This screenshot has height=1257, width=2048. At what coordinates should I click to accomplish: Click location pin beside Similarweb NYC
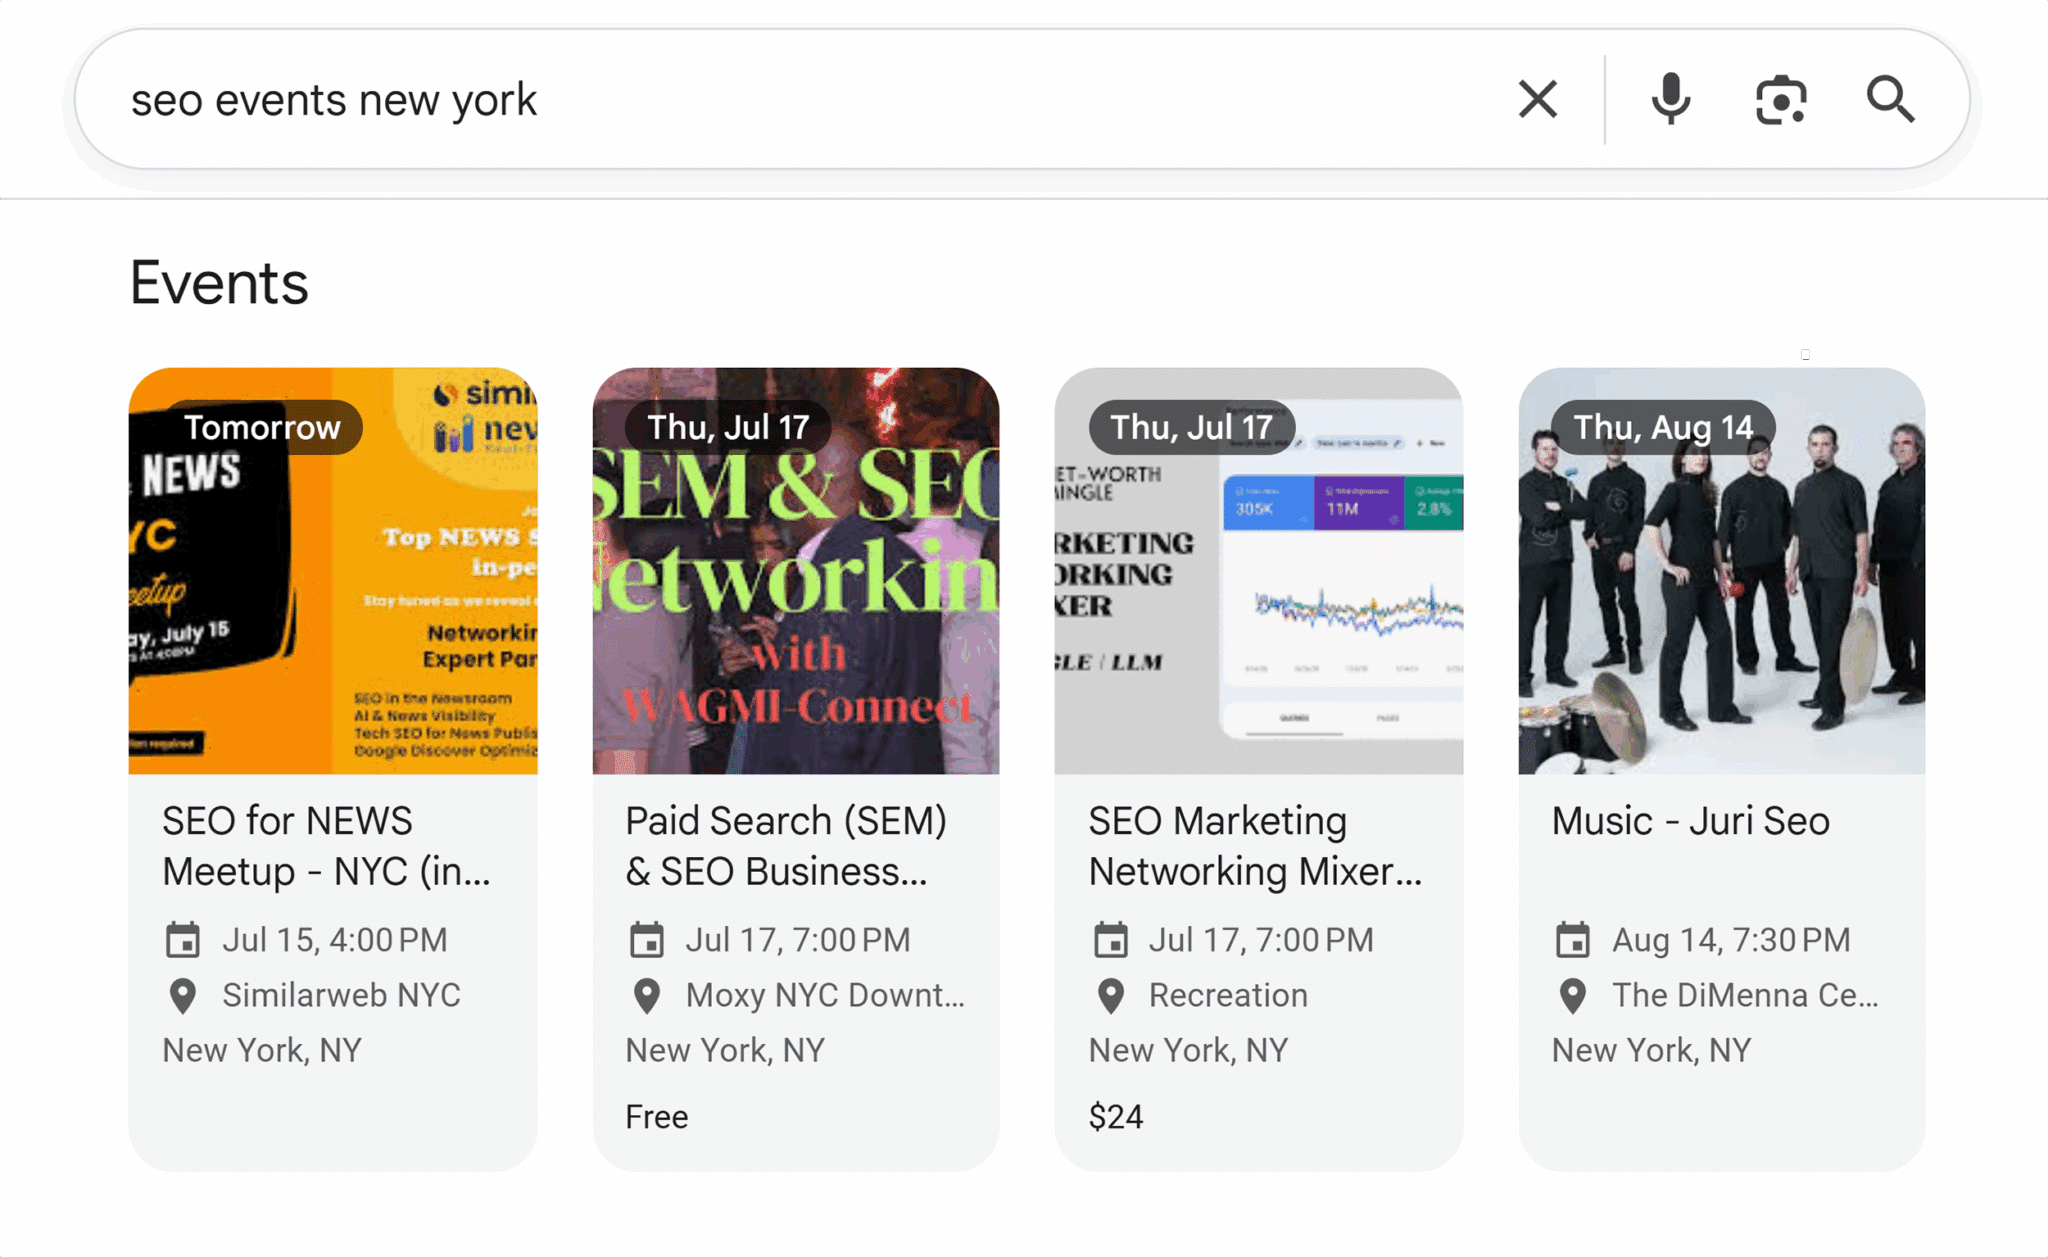(182, 996)
